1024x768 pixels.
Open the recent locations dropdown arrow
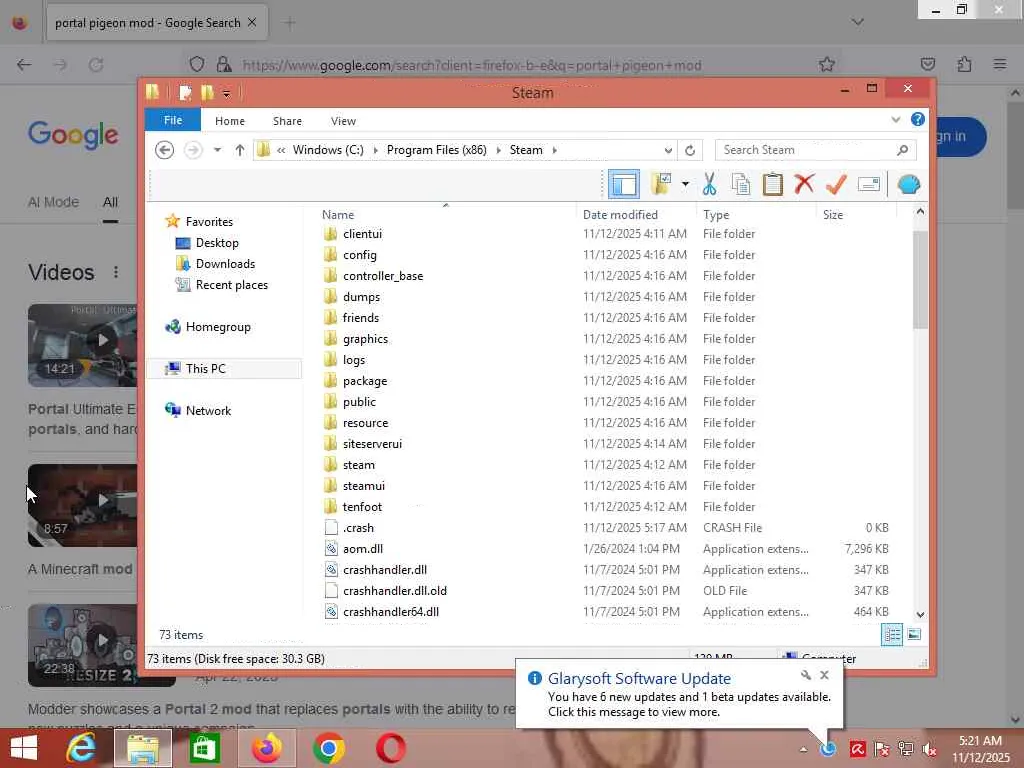[217, 150]
